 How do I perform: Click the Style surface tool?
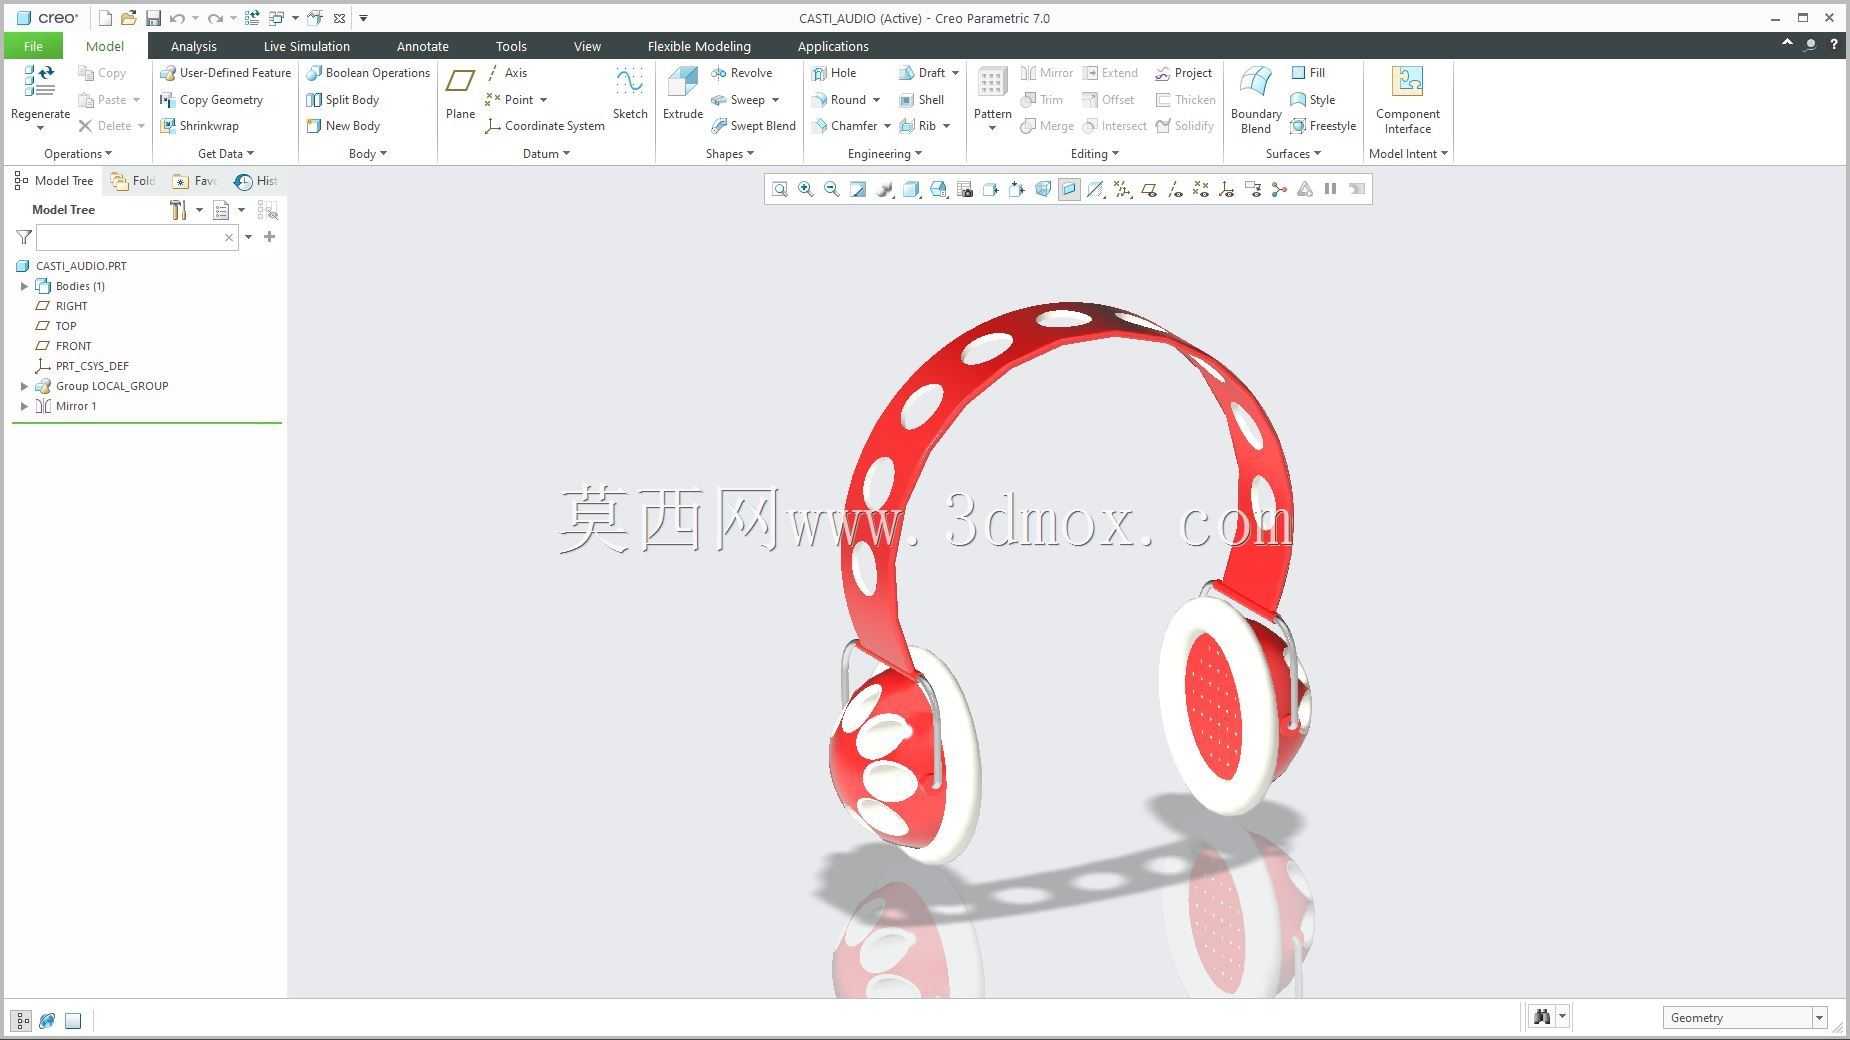pyautogui.click(x=1313, y=100)
